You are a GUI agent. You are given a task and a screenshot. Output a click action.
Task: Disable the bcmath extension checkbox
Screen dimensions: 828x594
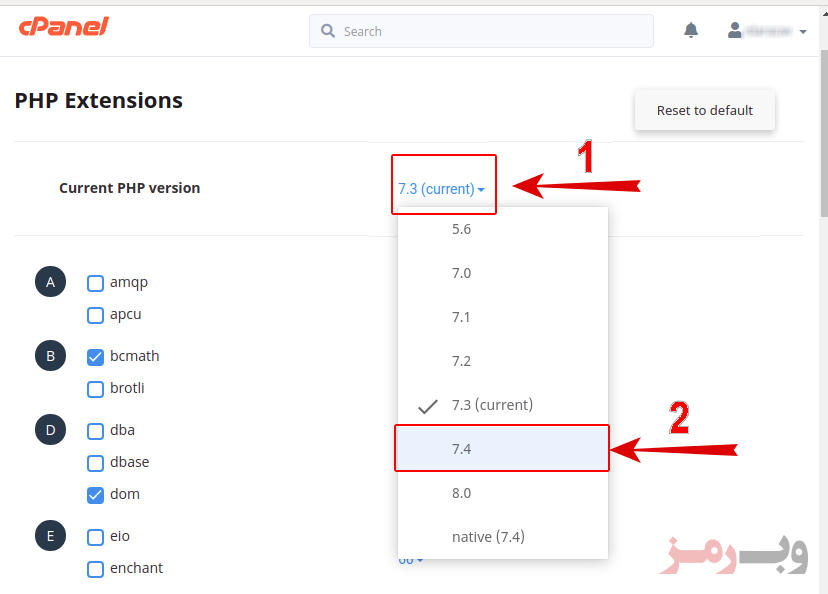click(x=95, y=357)
